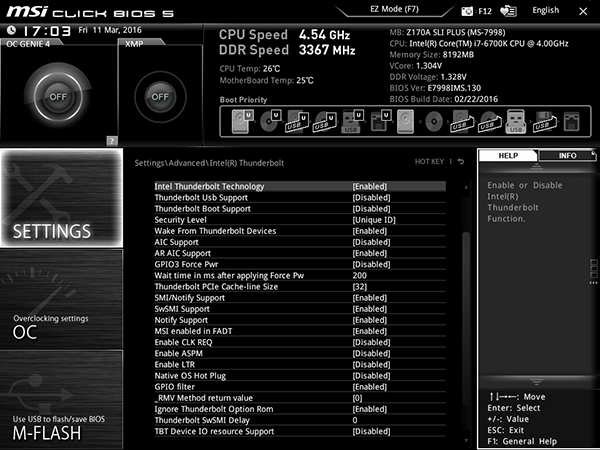This screenshot has height=450, width=600.
Task: Open the favorites heart icon in header
Action: coord(508,11)
